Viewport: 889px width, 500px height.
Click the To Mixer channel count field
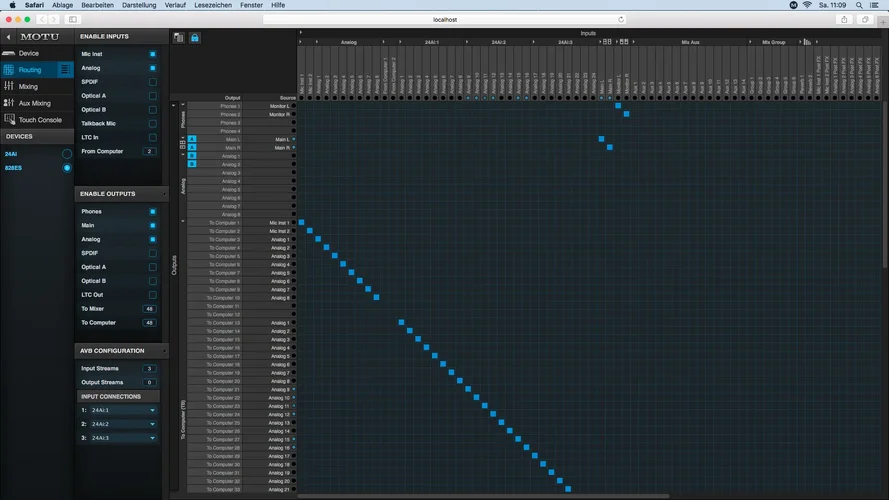(x=150, y=309)
